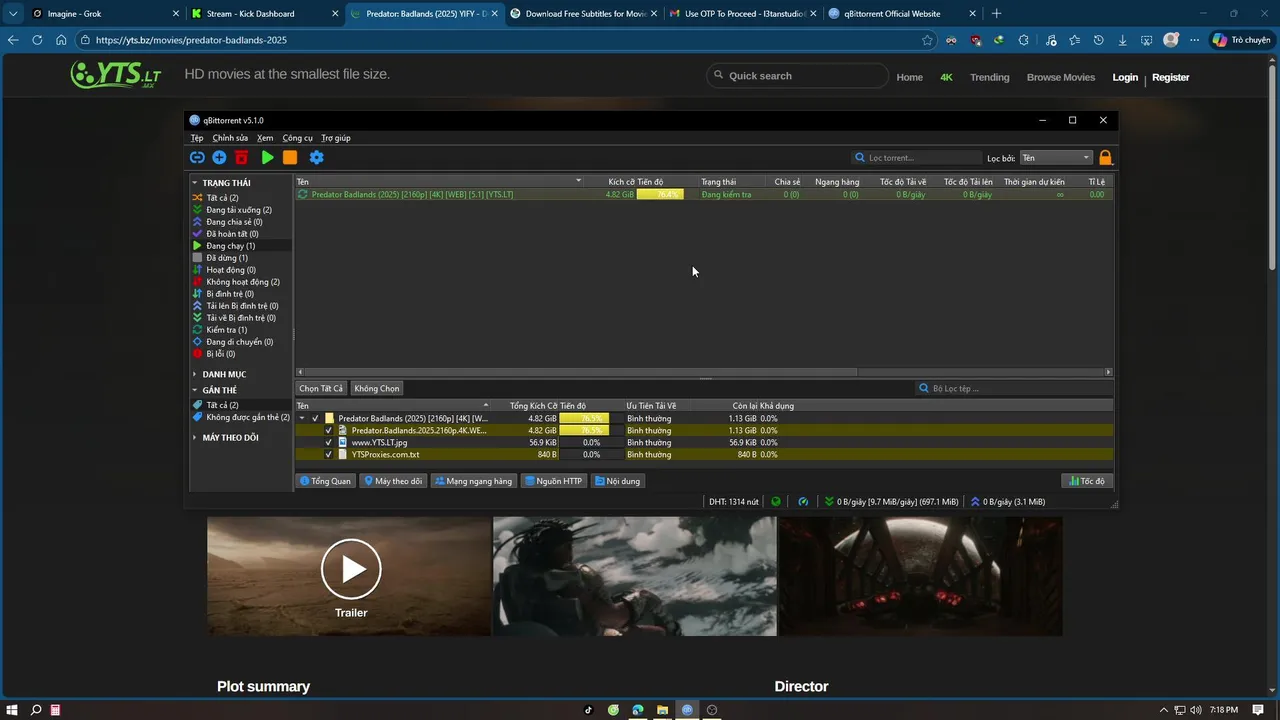Collapse the GẮN THẺ sidebar section
This screenshot has width=1280, height=720.
(x=195, y=390)
